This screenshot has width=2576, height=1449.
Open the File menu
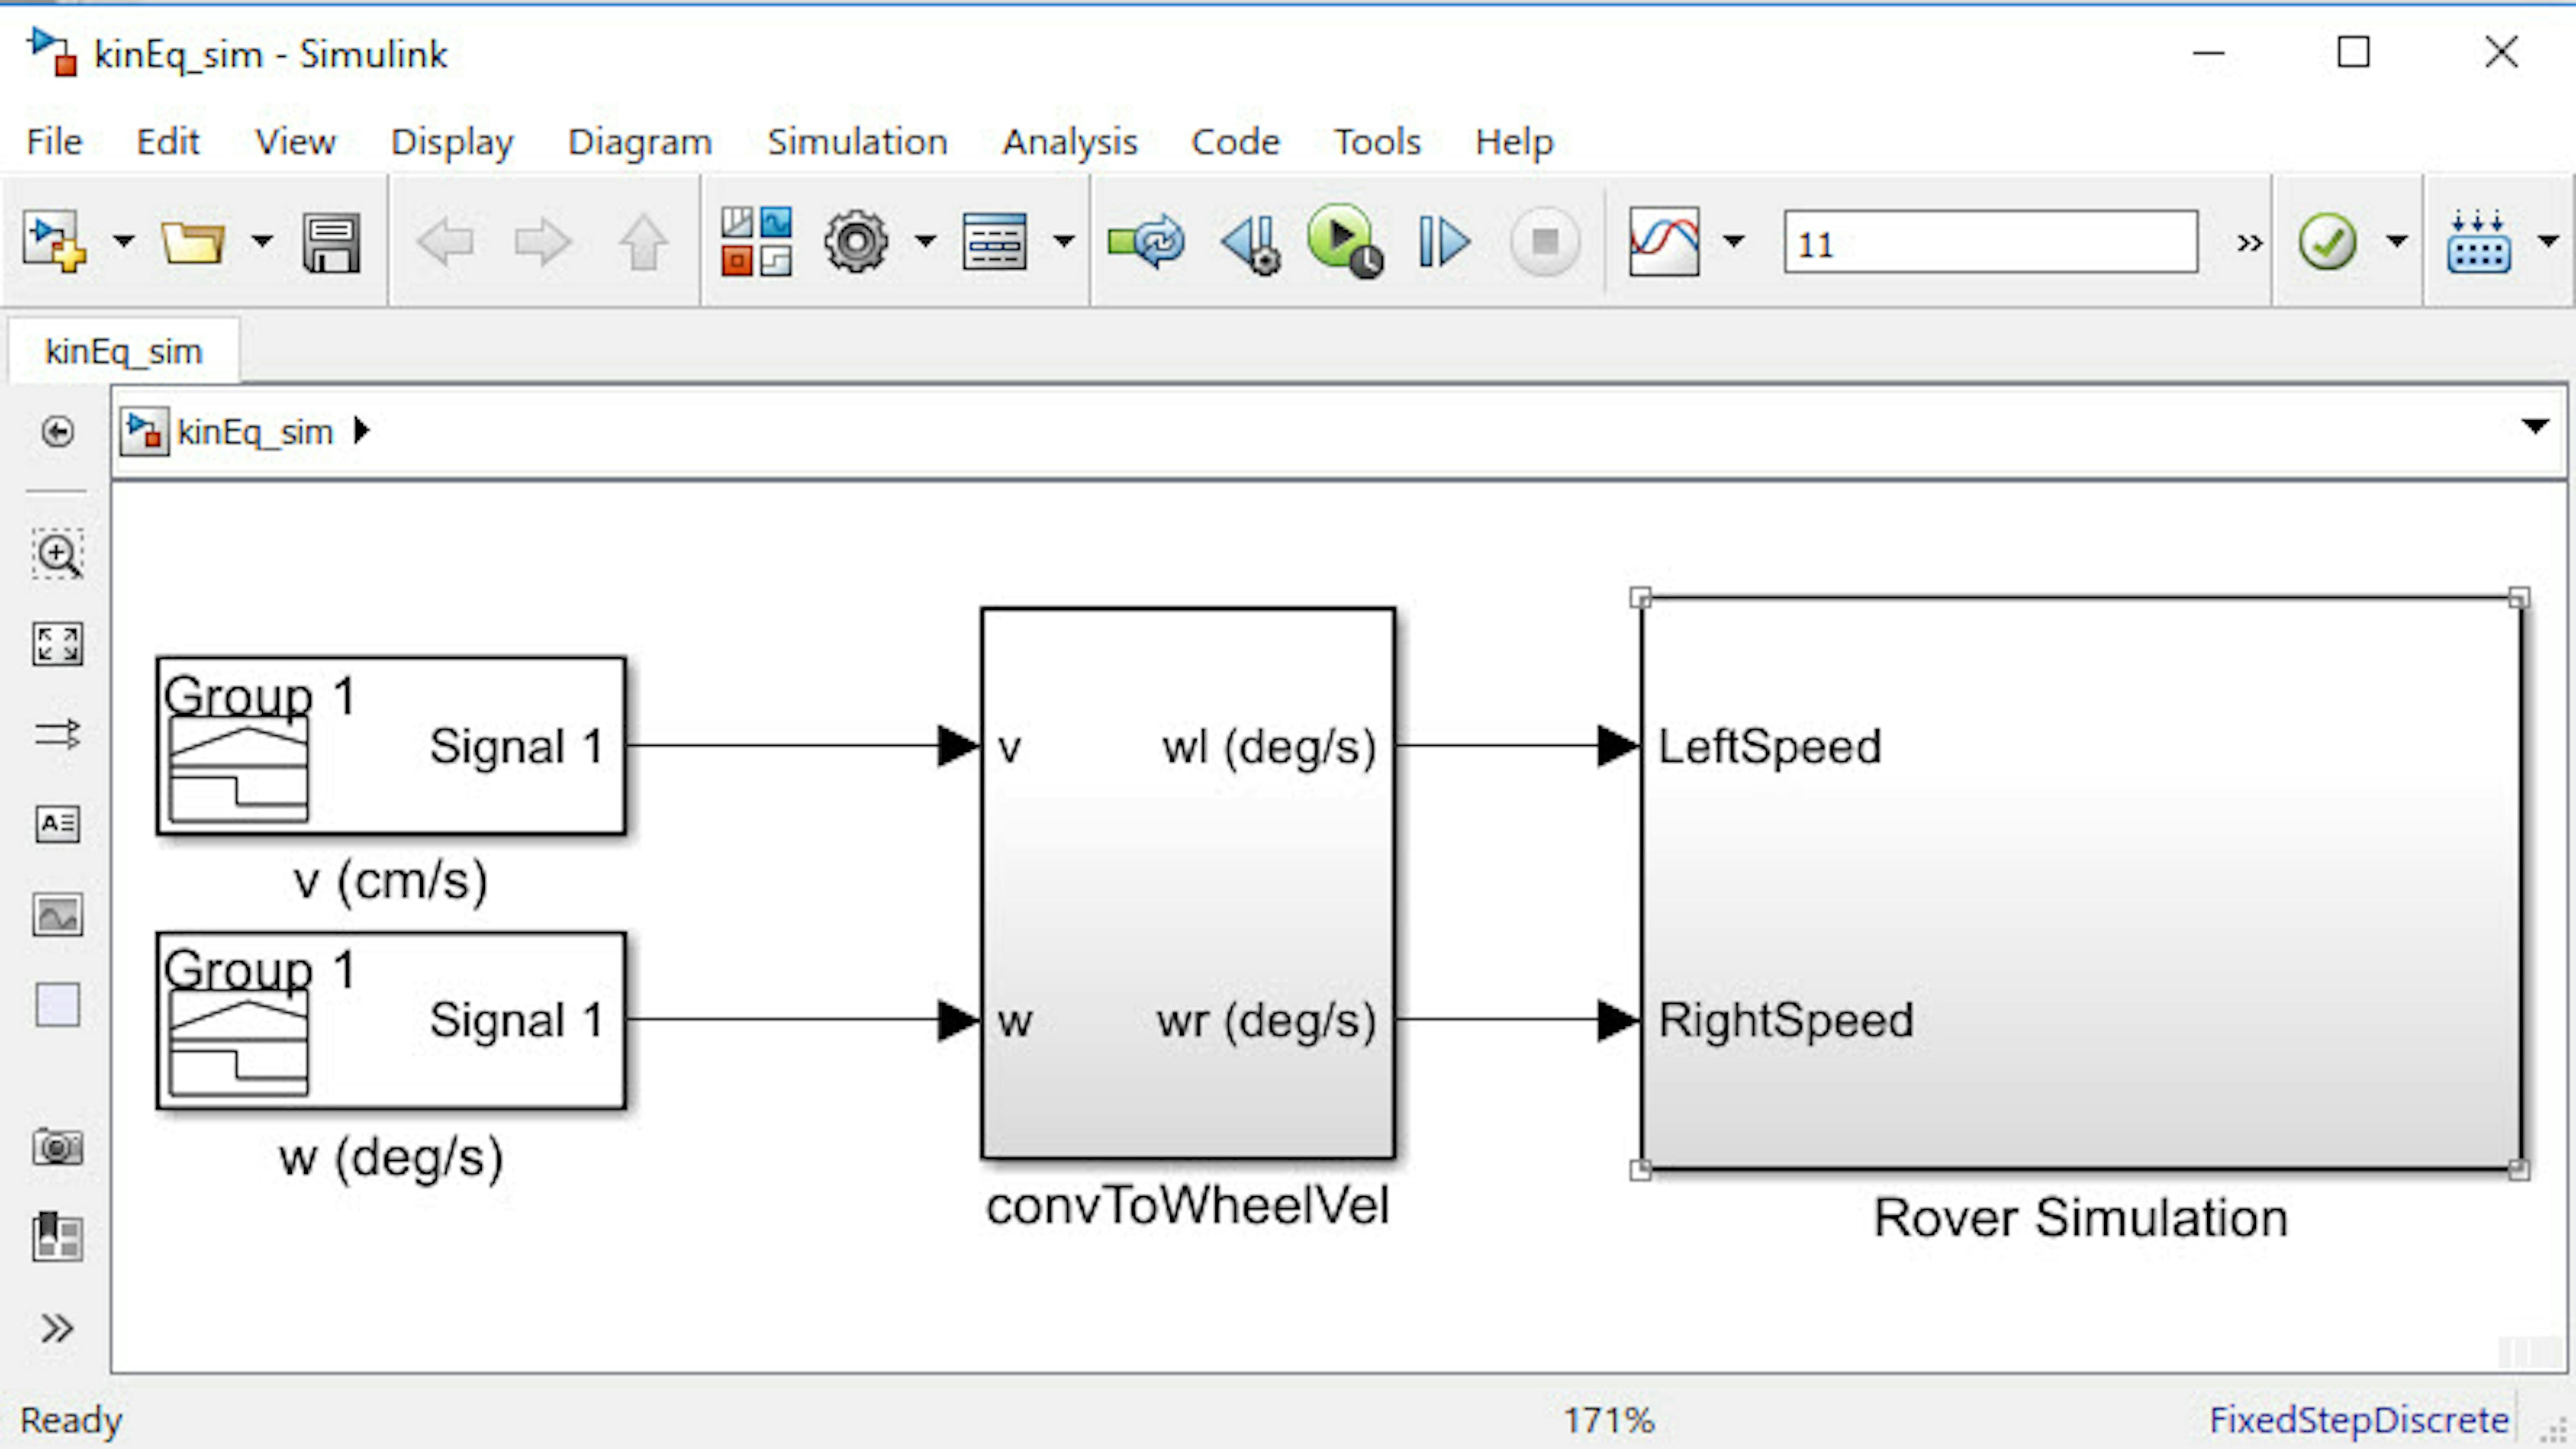(54, 142)
